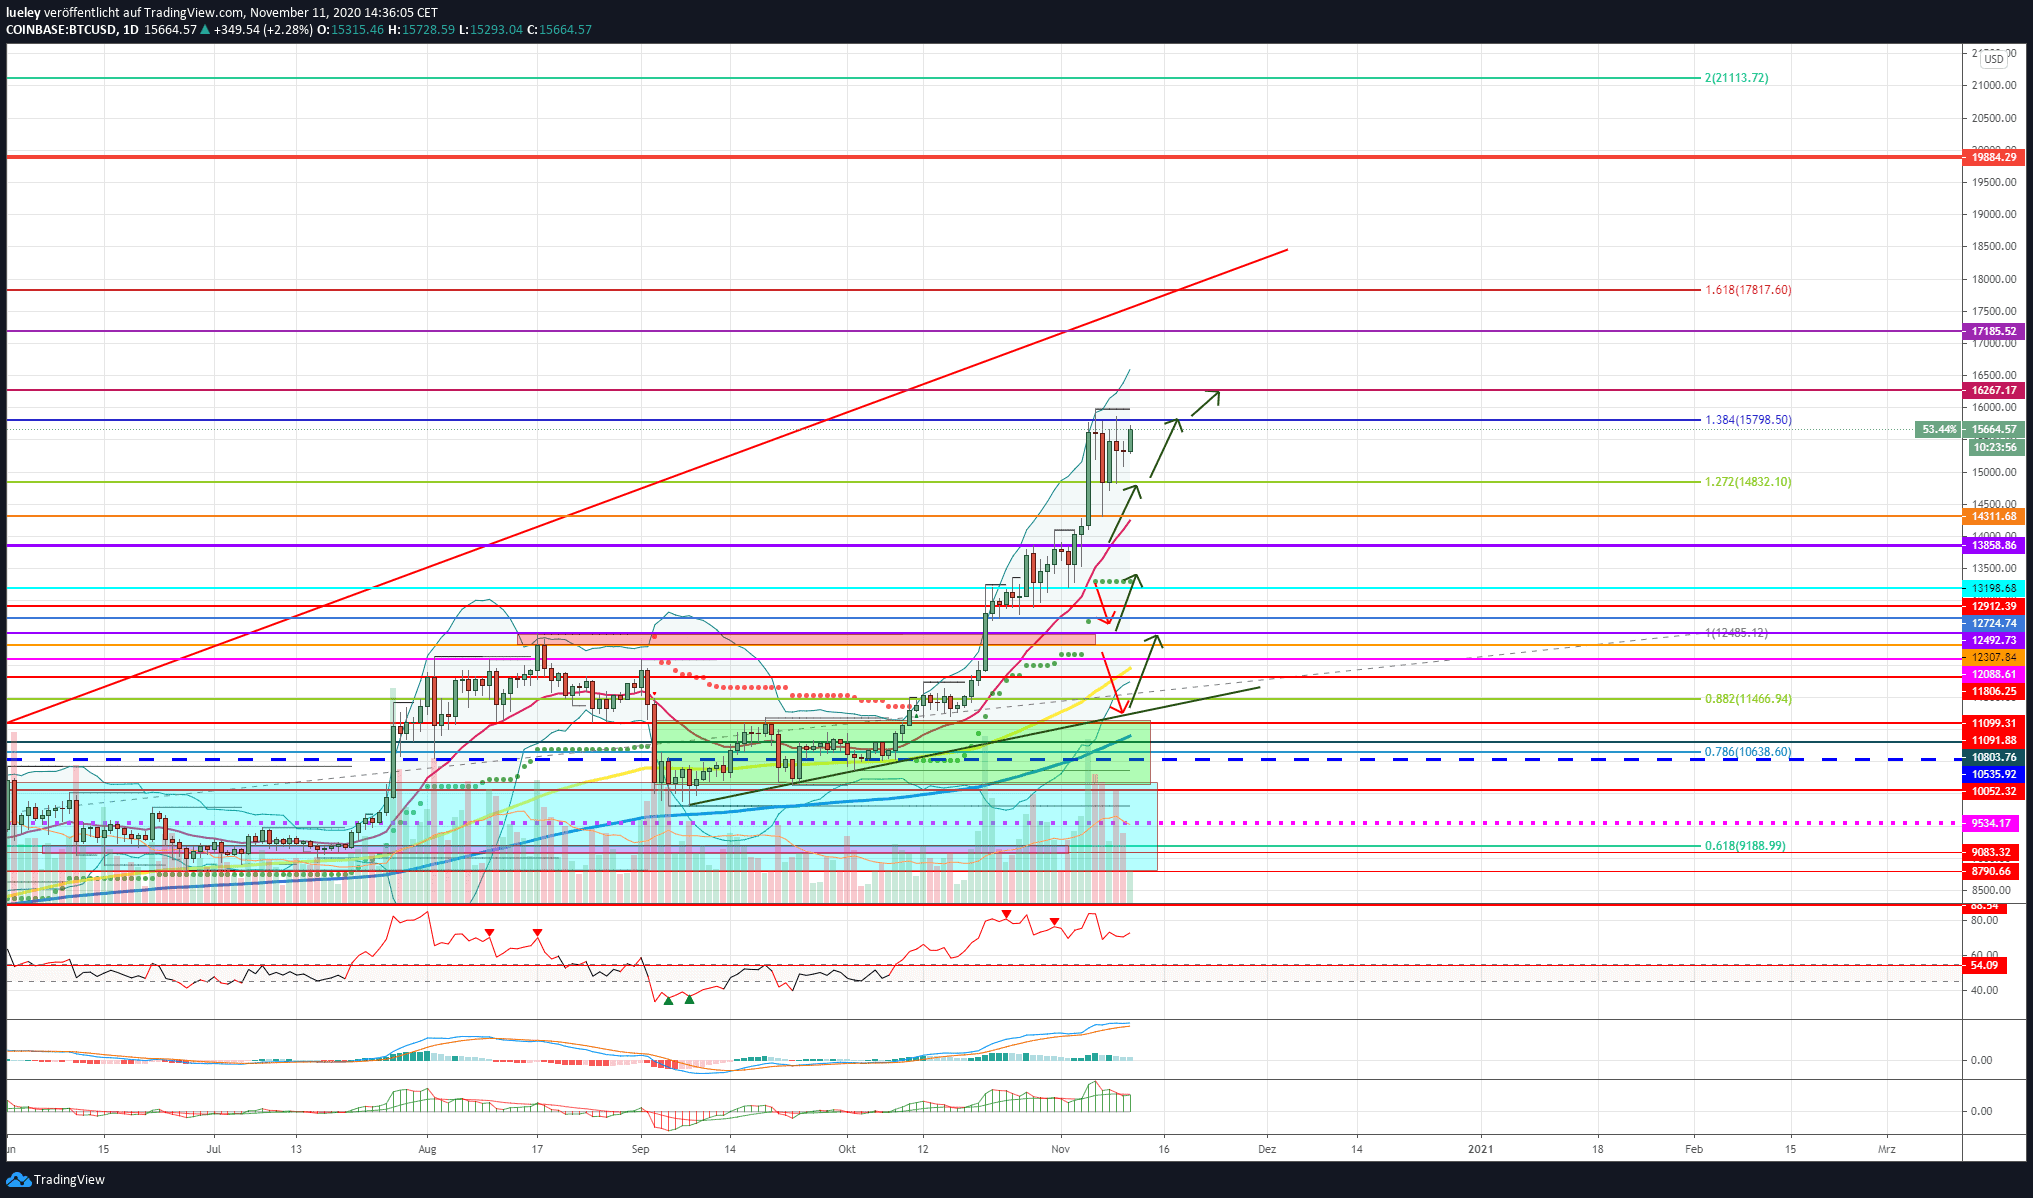2033x1198 pixels.
Task: Select the red 11099.31 price label
Action: point(1994,723)
